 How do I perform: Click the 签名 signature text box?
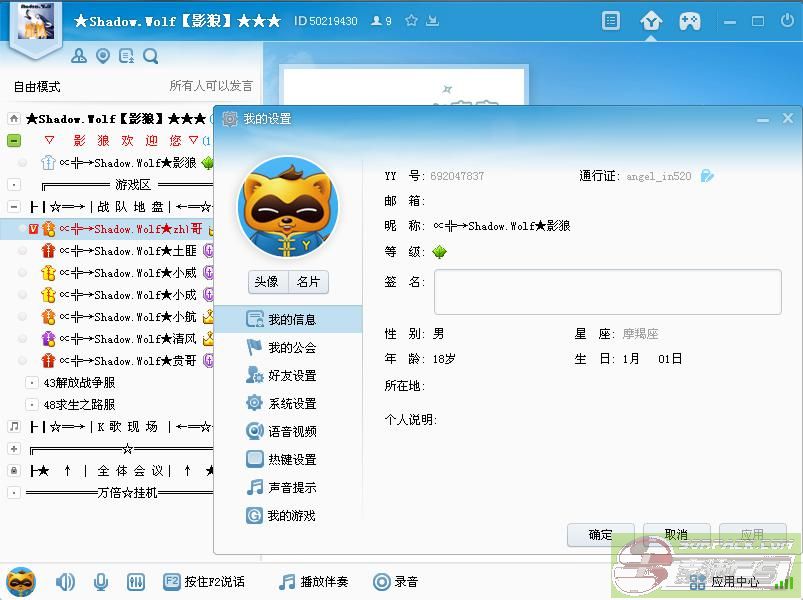click(x=608, y=292)
